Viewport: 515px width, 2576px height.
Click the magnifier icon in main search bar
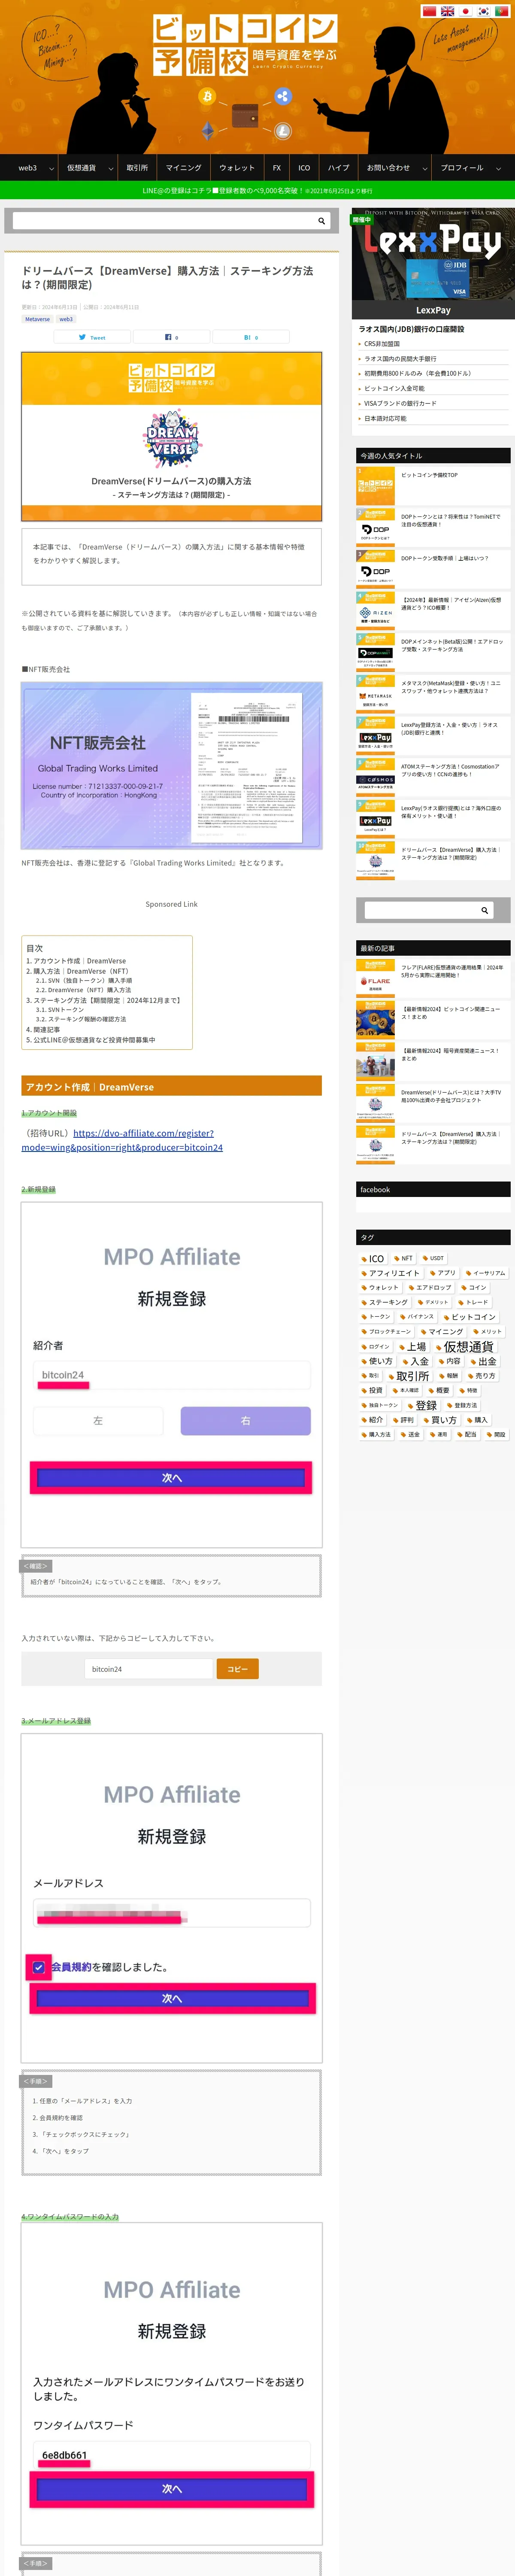[x=321, y=221]
